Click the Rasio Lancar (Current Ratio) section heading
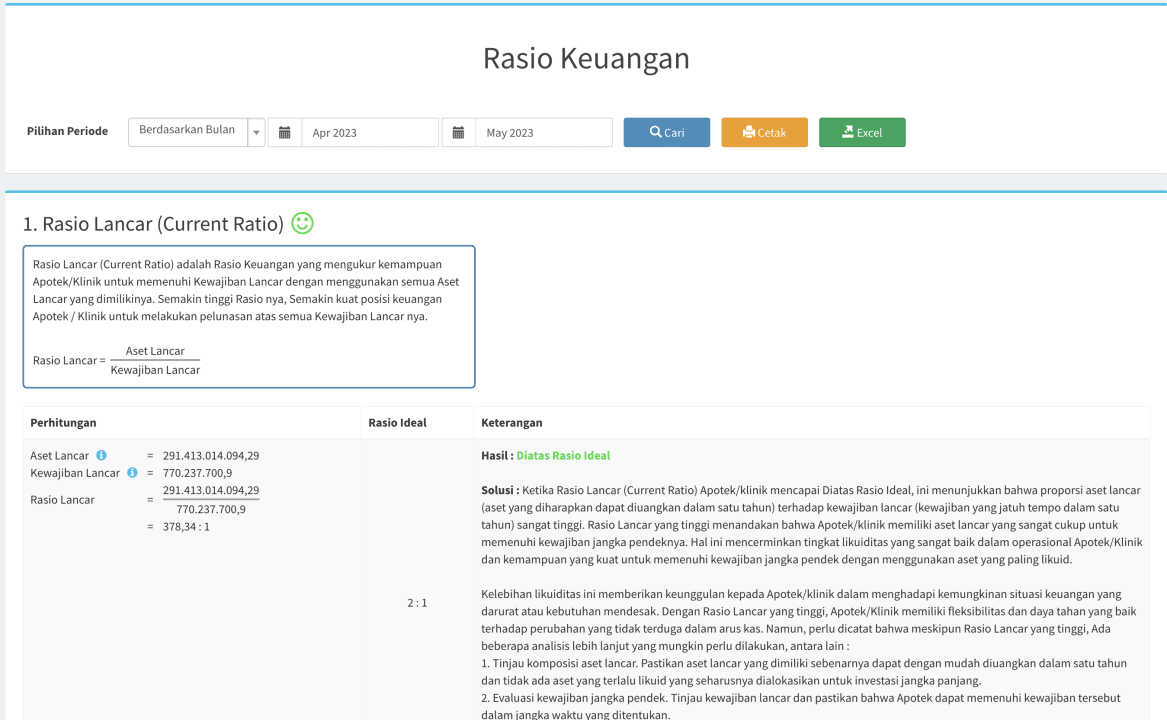 (153, 224)
